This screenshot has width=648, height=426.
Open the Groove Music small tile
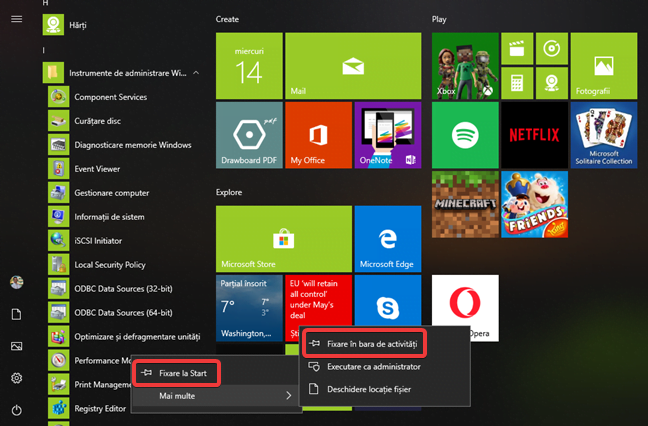[x=552, y=49]
